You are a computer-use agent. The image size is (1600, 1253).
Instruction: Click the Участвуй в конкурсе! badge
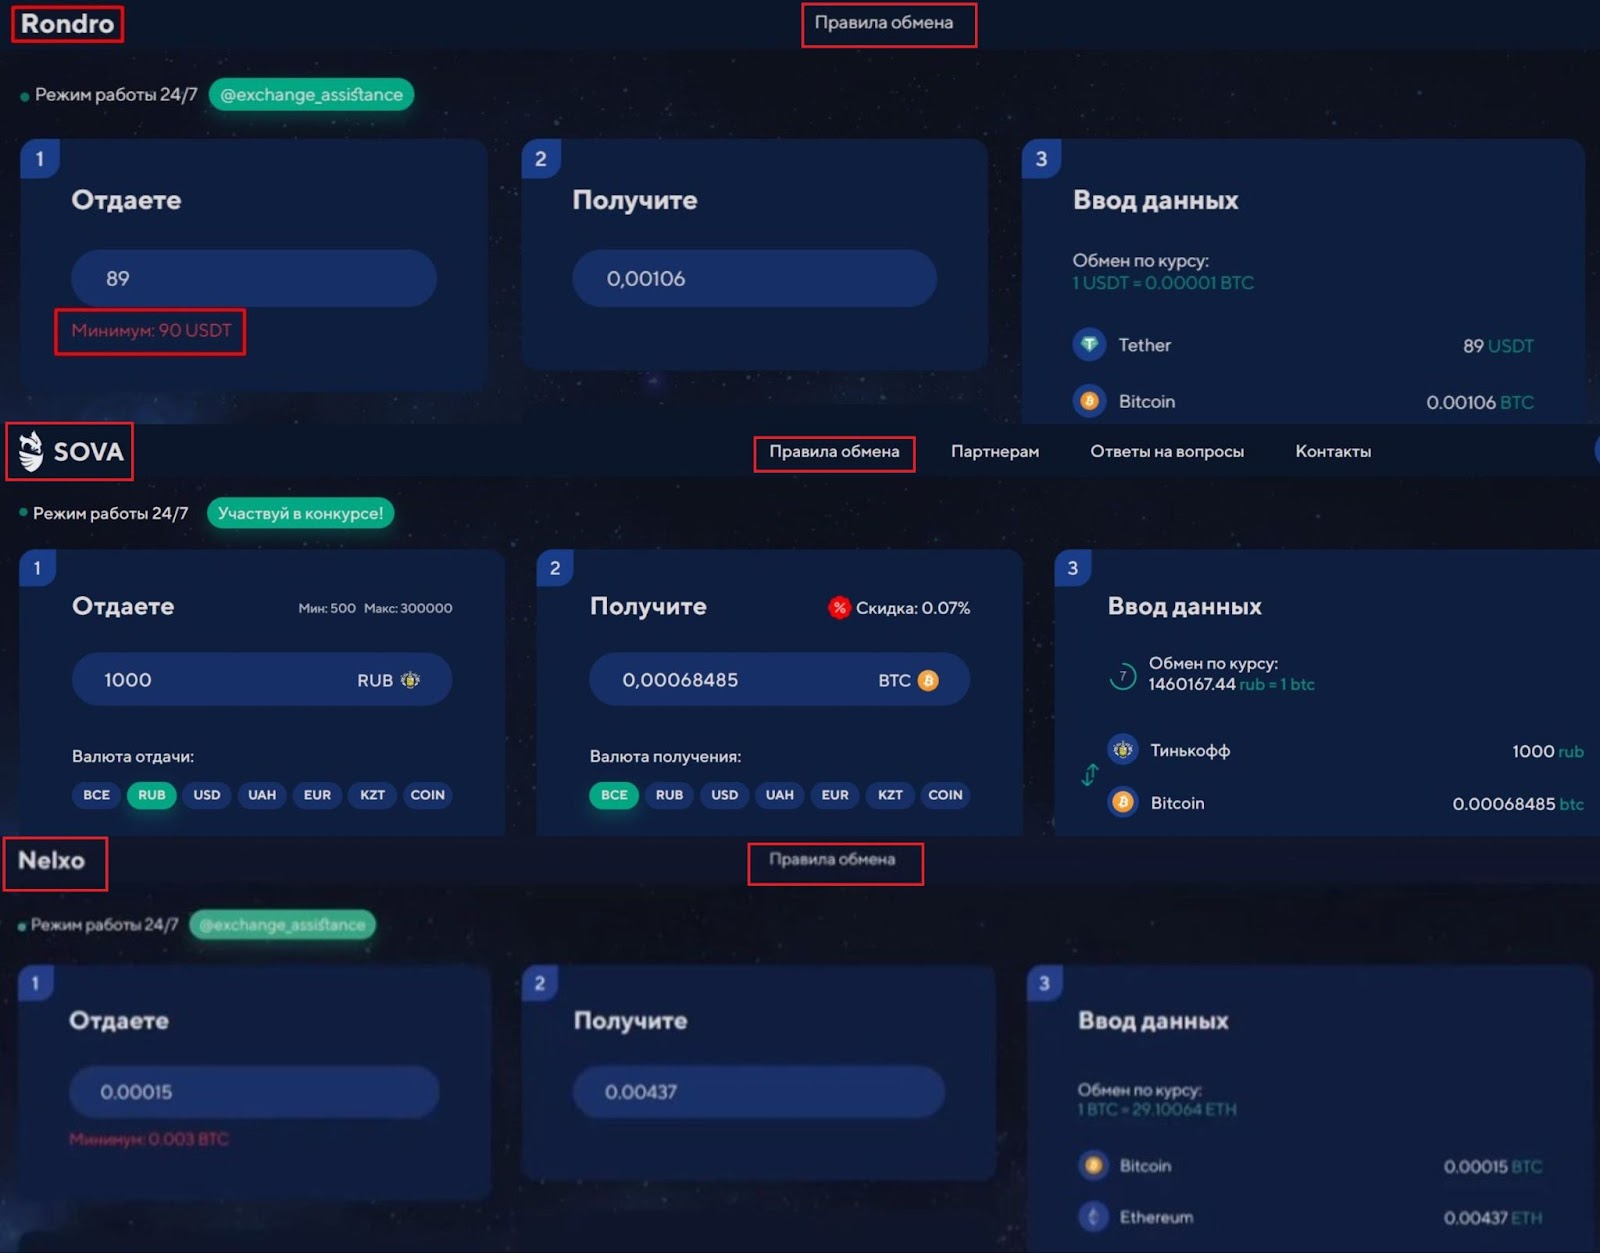[x=300, y=513]
